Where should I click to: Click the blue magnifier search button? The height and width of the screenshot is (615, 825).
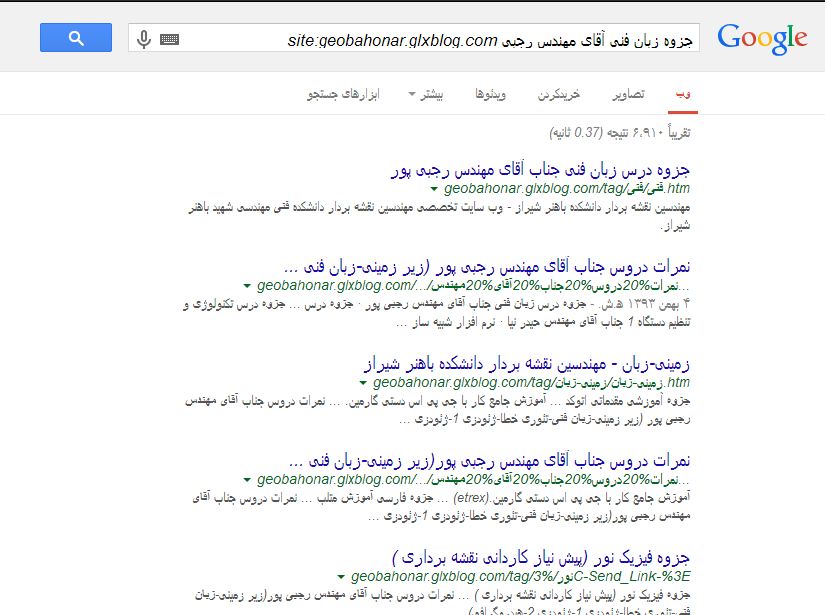point(76,37)
